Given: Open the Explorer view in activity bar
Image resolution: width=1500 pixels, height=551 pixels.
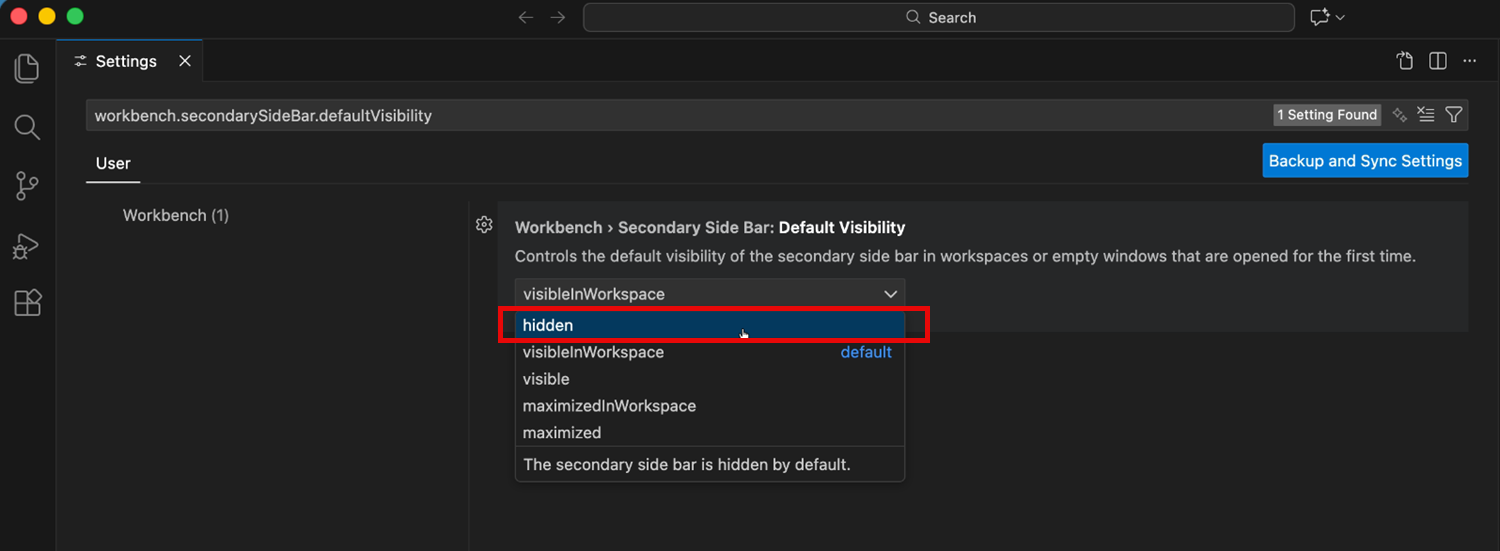Looking at the screenshot, I should pyautogui.click(x=27, y=68).
